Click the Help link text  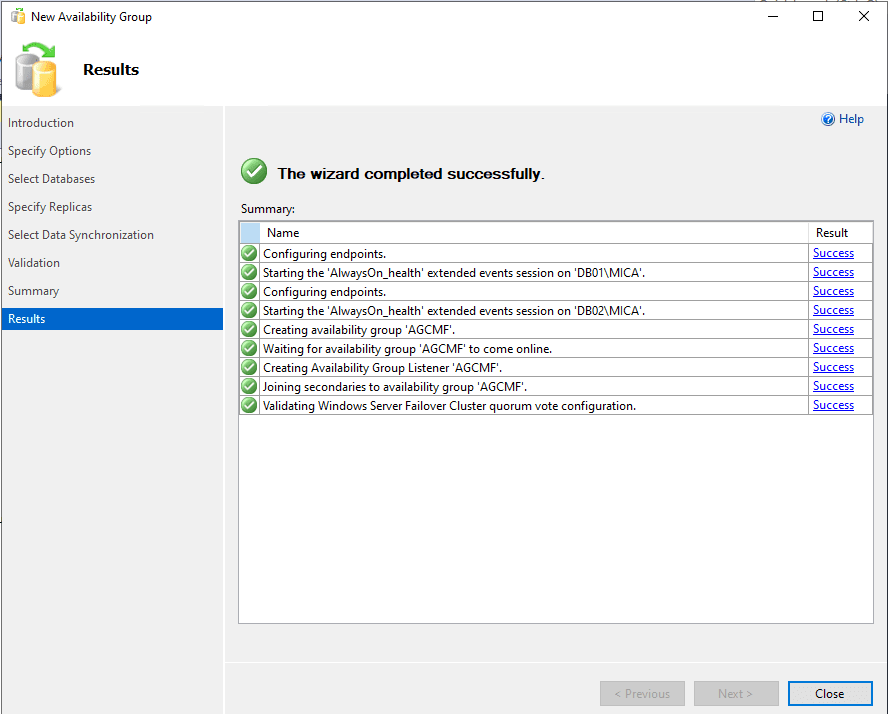pos(851,119)
